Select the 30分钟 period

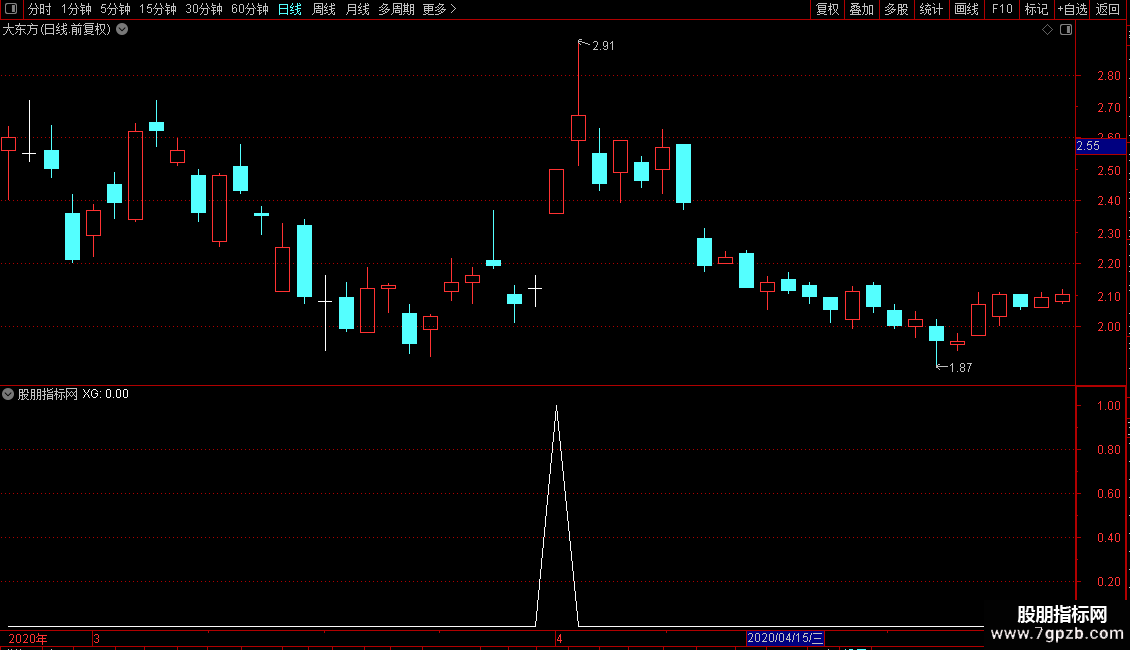[x=204, y=9]
